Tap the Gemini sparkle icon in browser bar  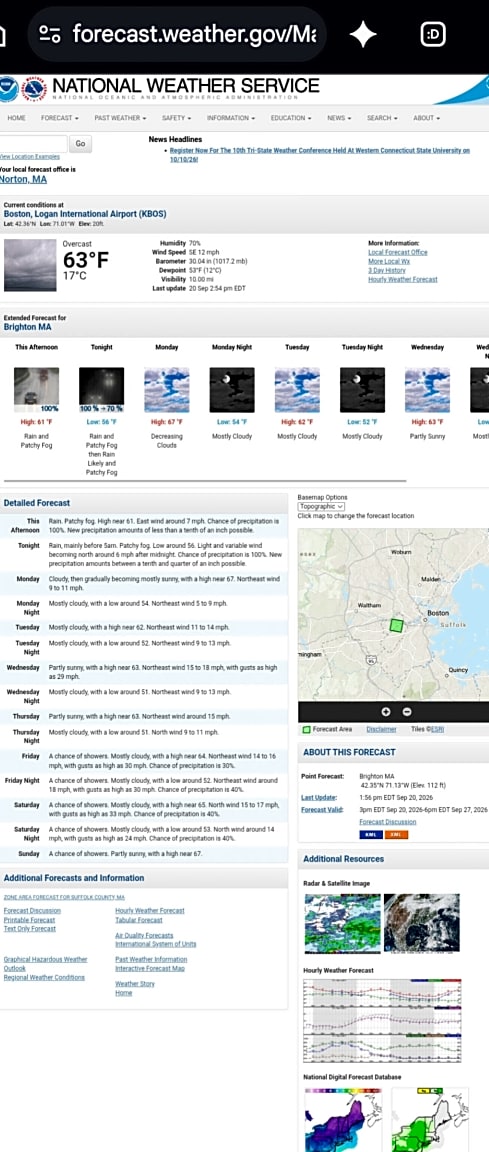[363, 34]
